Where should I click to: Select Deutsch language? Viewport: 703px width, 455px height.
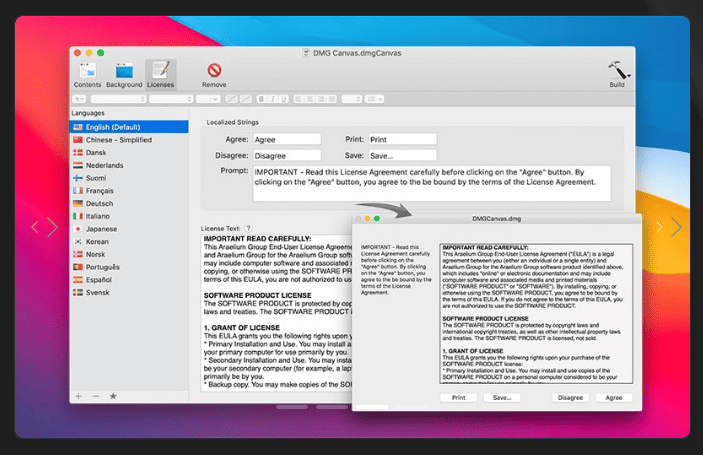pos(129,204)
